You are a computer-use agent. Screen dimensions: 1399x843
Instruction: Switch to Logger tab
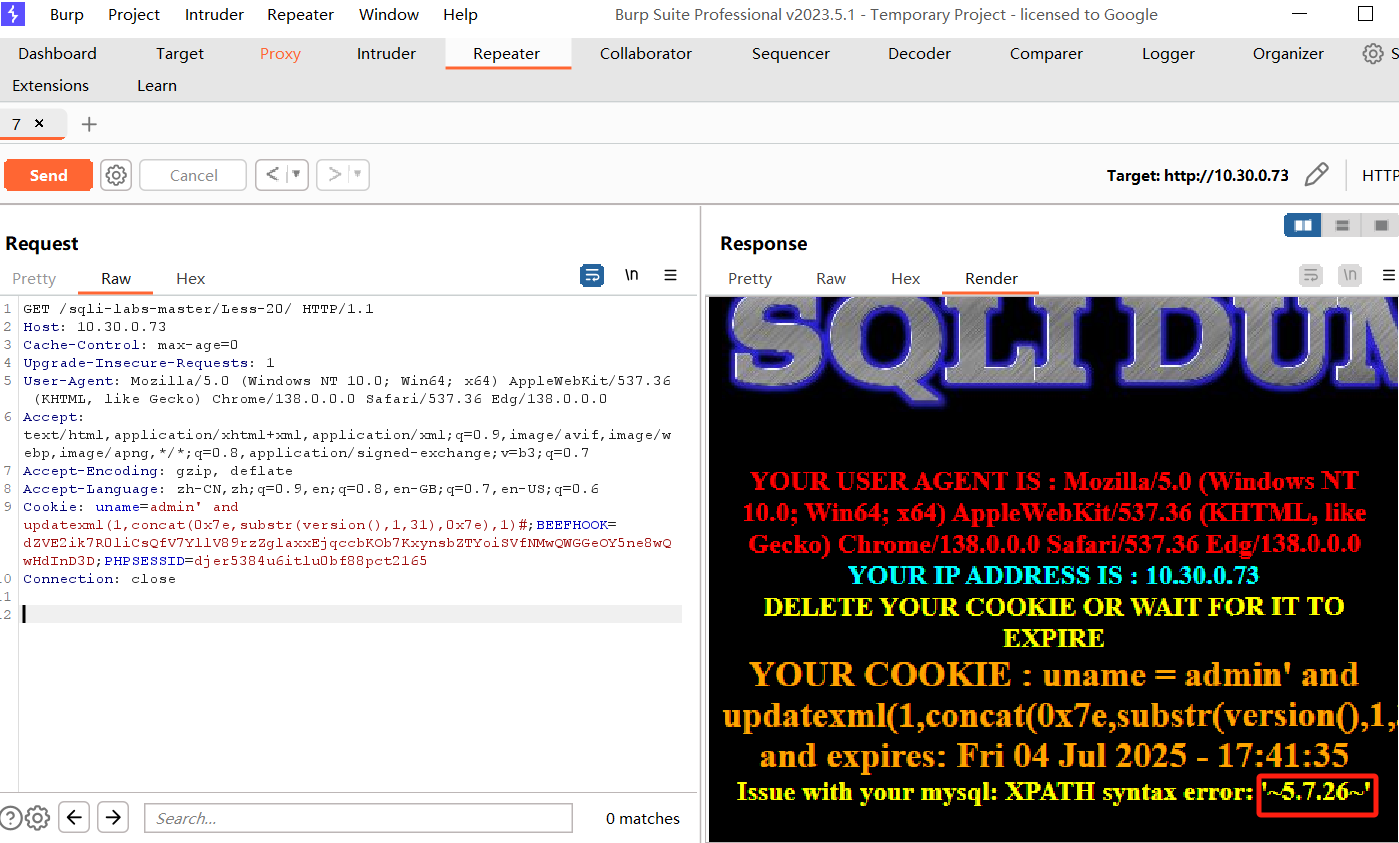pos(1168,54)
